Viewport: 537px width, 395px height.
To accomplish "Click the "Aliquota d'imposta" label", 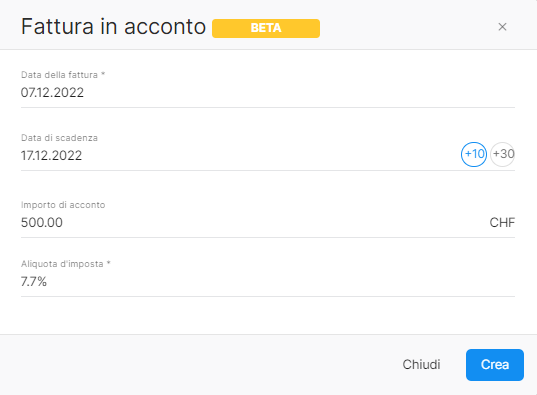I will 62,264.
